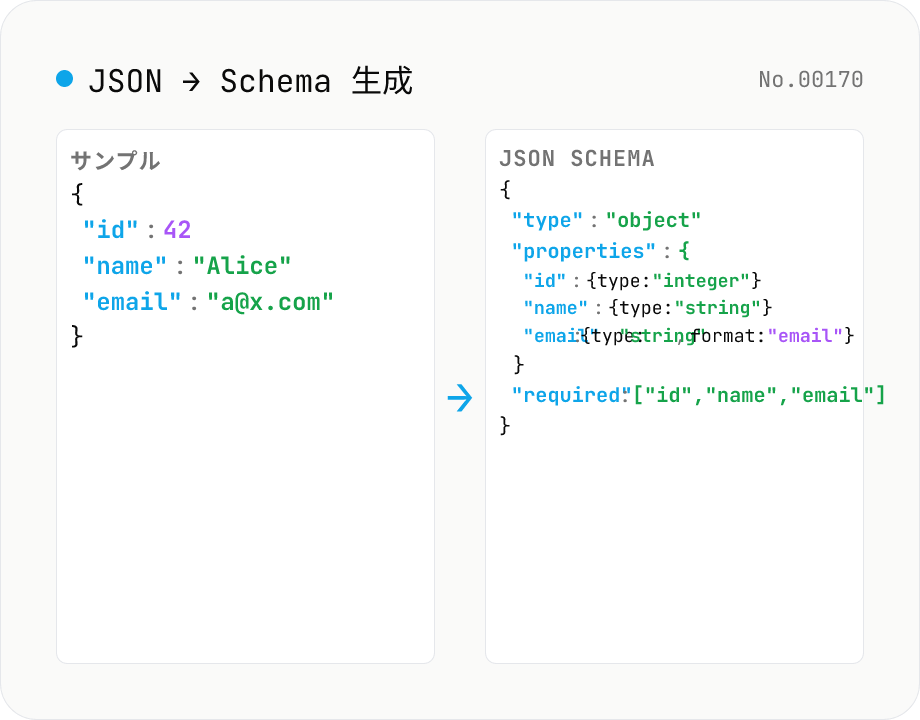Click the "string" value on name line
Viewport: 920px width, 720px height.
pyautogui.click(x=718, y=307)
